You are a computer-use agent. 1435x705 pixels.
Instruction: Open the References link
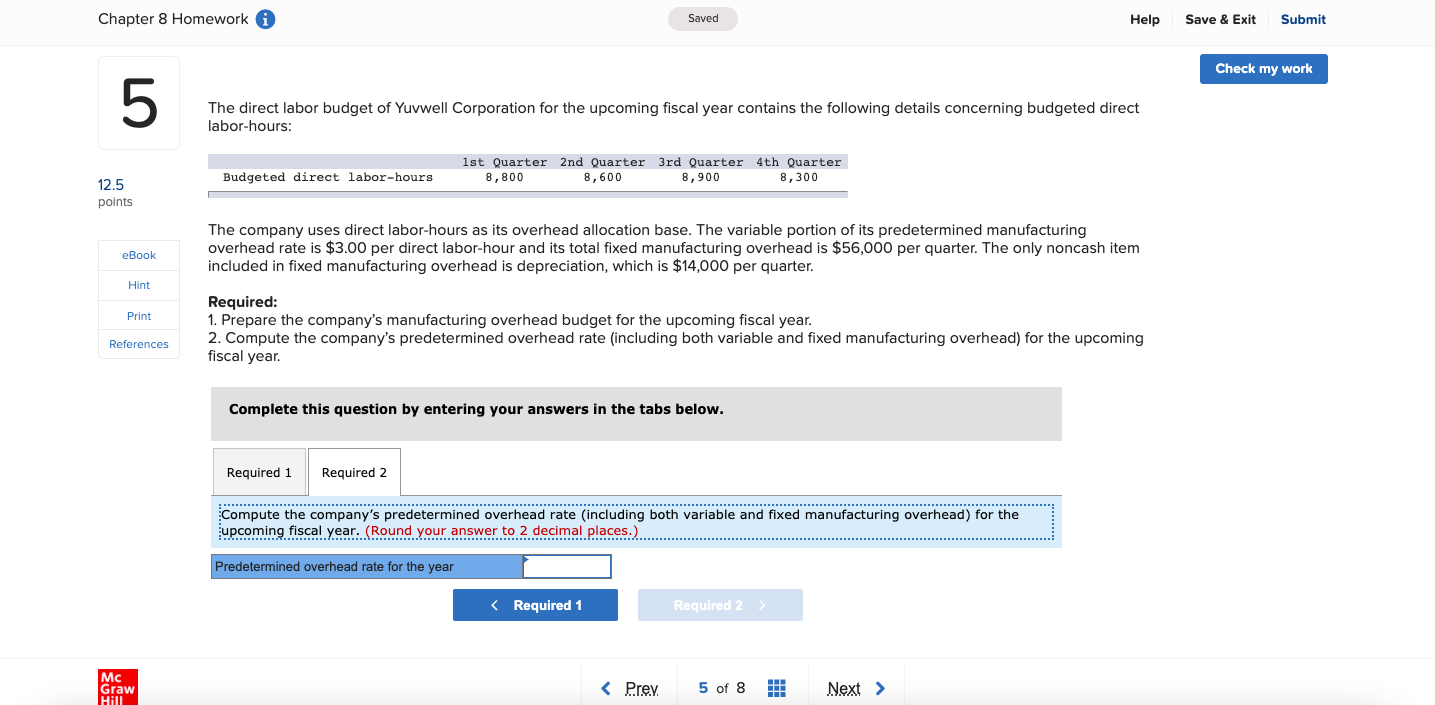click(139, 344)
